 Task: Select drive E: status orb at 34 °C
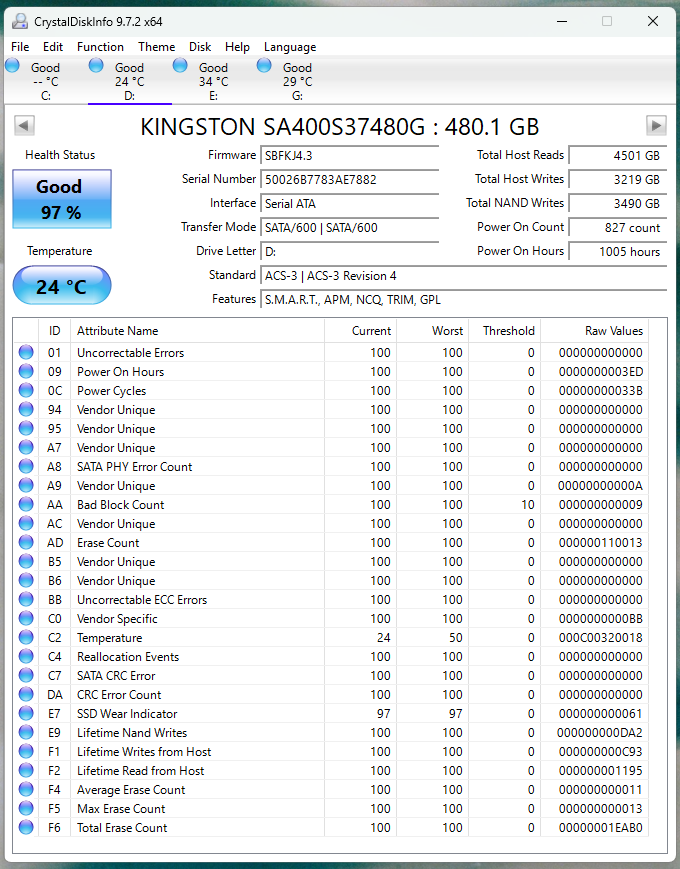click(x=180, y=65)
